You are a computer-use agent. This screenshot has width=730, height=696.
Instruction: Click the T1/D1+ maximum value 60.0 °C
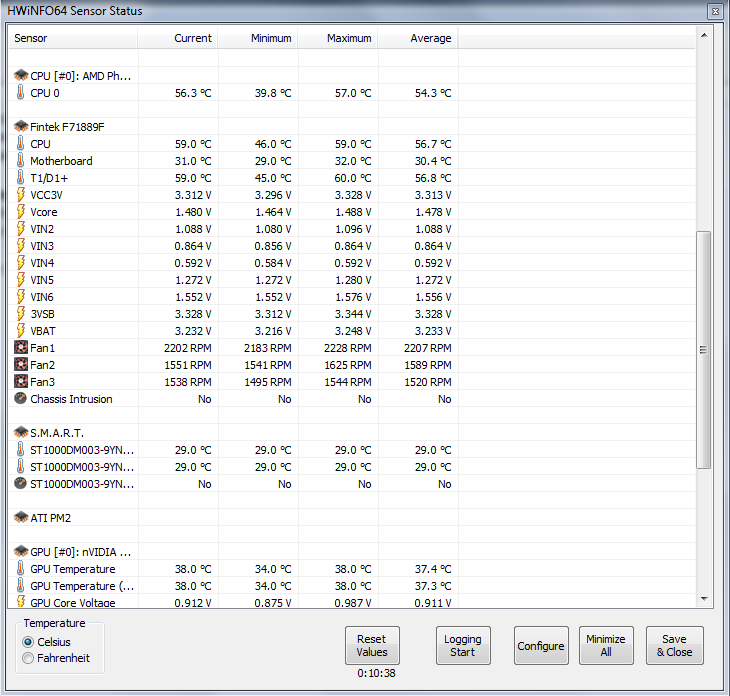(x=353, y=178)
